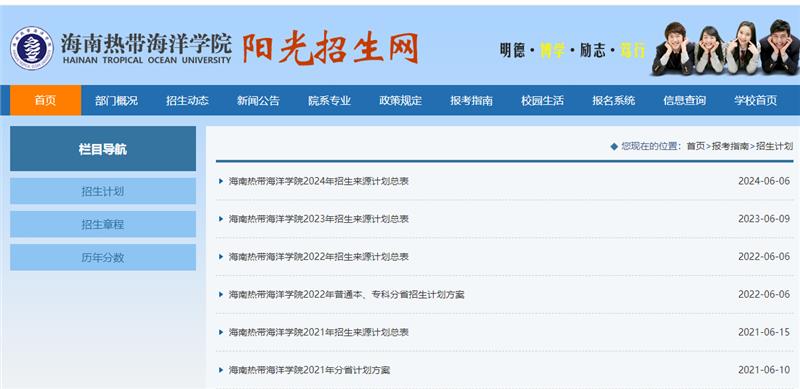Click the Hainan Tropical Ocean University logo
Image resolution: width=800 pixels, height=389 pixels.
click(x=32, y=48)
